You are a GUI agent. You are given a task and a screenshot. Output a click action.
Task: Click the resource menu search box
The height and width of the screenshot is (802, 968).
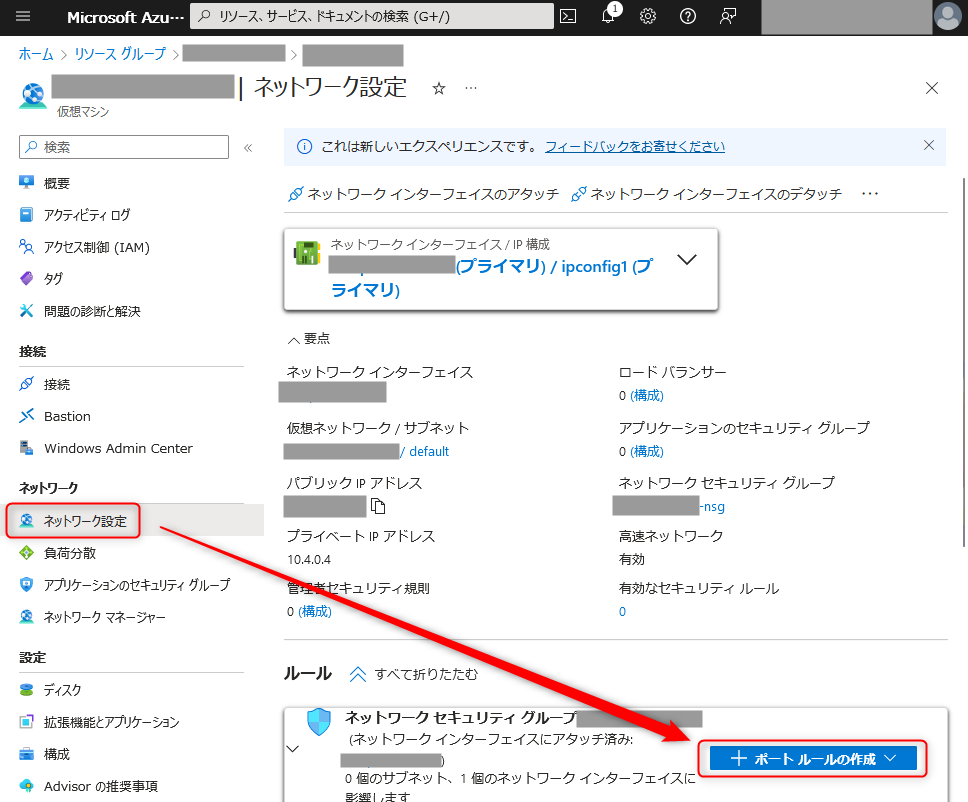click(x=124, y=147)
